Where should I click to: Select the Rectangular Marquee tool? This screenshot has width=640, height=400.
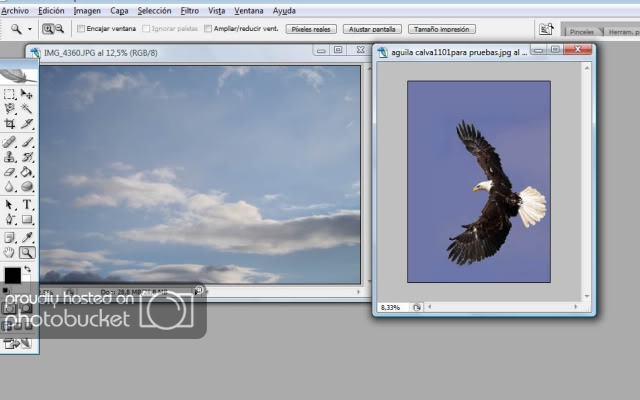point(10,94)
